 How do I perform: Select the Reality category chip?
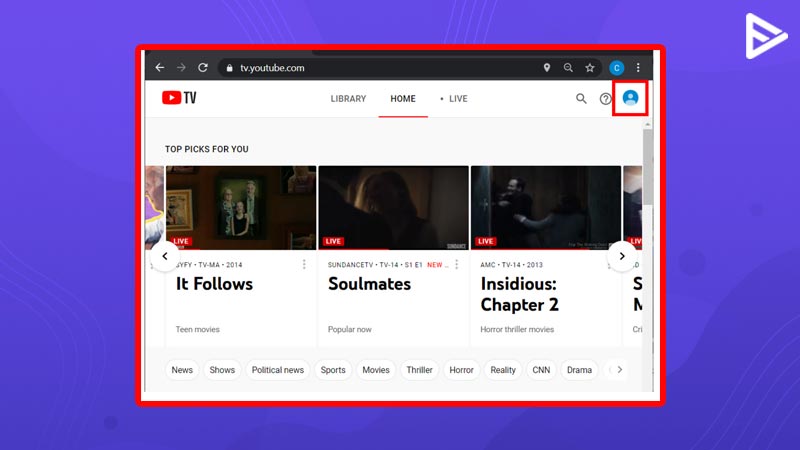point(503,370)
